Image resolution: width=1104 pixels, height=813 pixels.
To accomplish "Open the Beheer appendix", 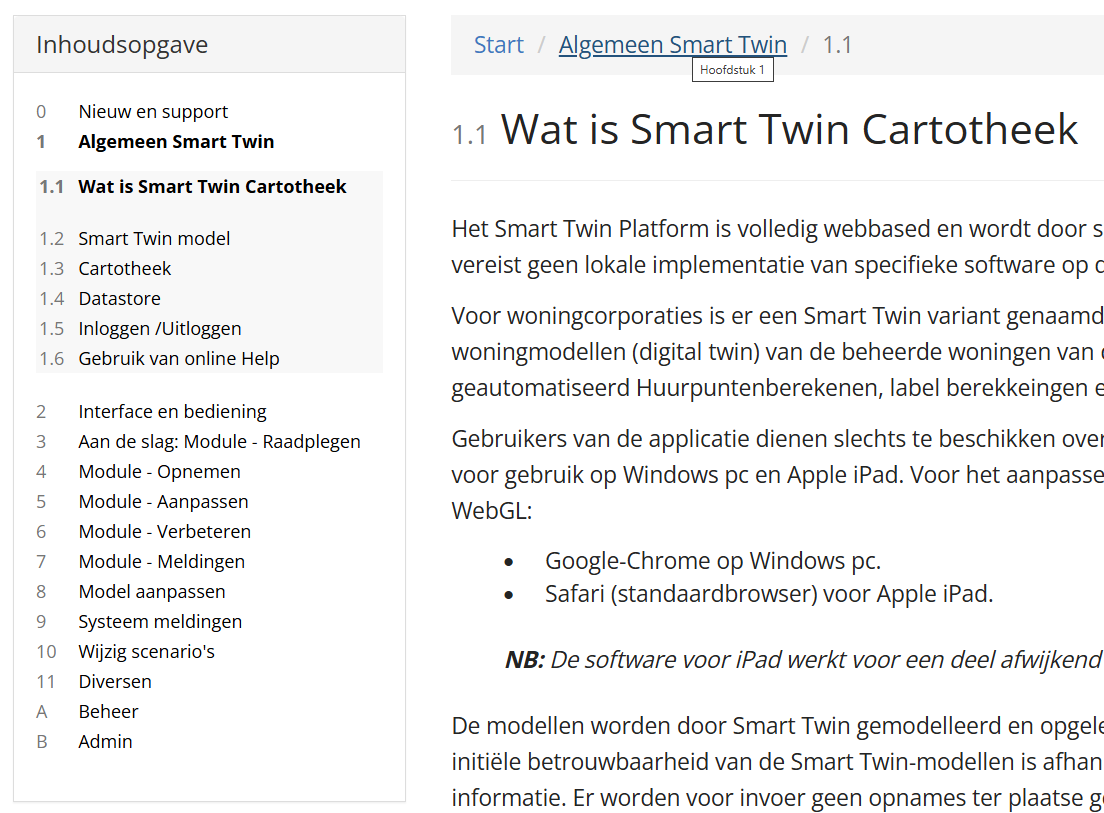I will [108, 712].
